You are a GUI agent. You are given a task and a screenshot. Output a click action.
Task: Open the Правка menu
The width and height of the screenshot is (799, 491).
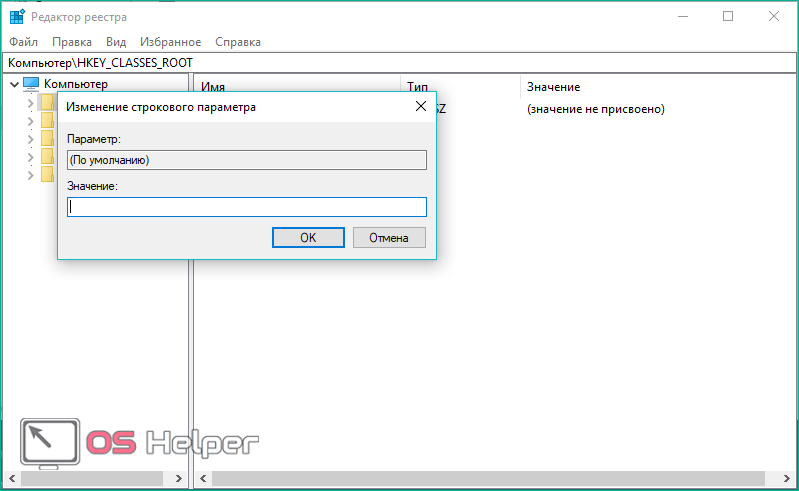pos(72,42)
